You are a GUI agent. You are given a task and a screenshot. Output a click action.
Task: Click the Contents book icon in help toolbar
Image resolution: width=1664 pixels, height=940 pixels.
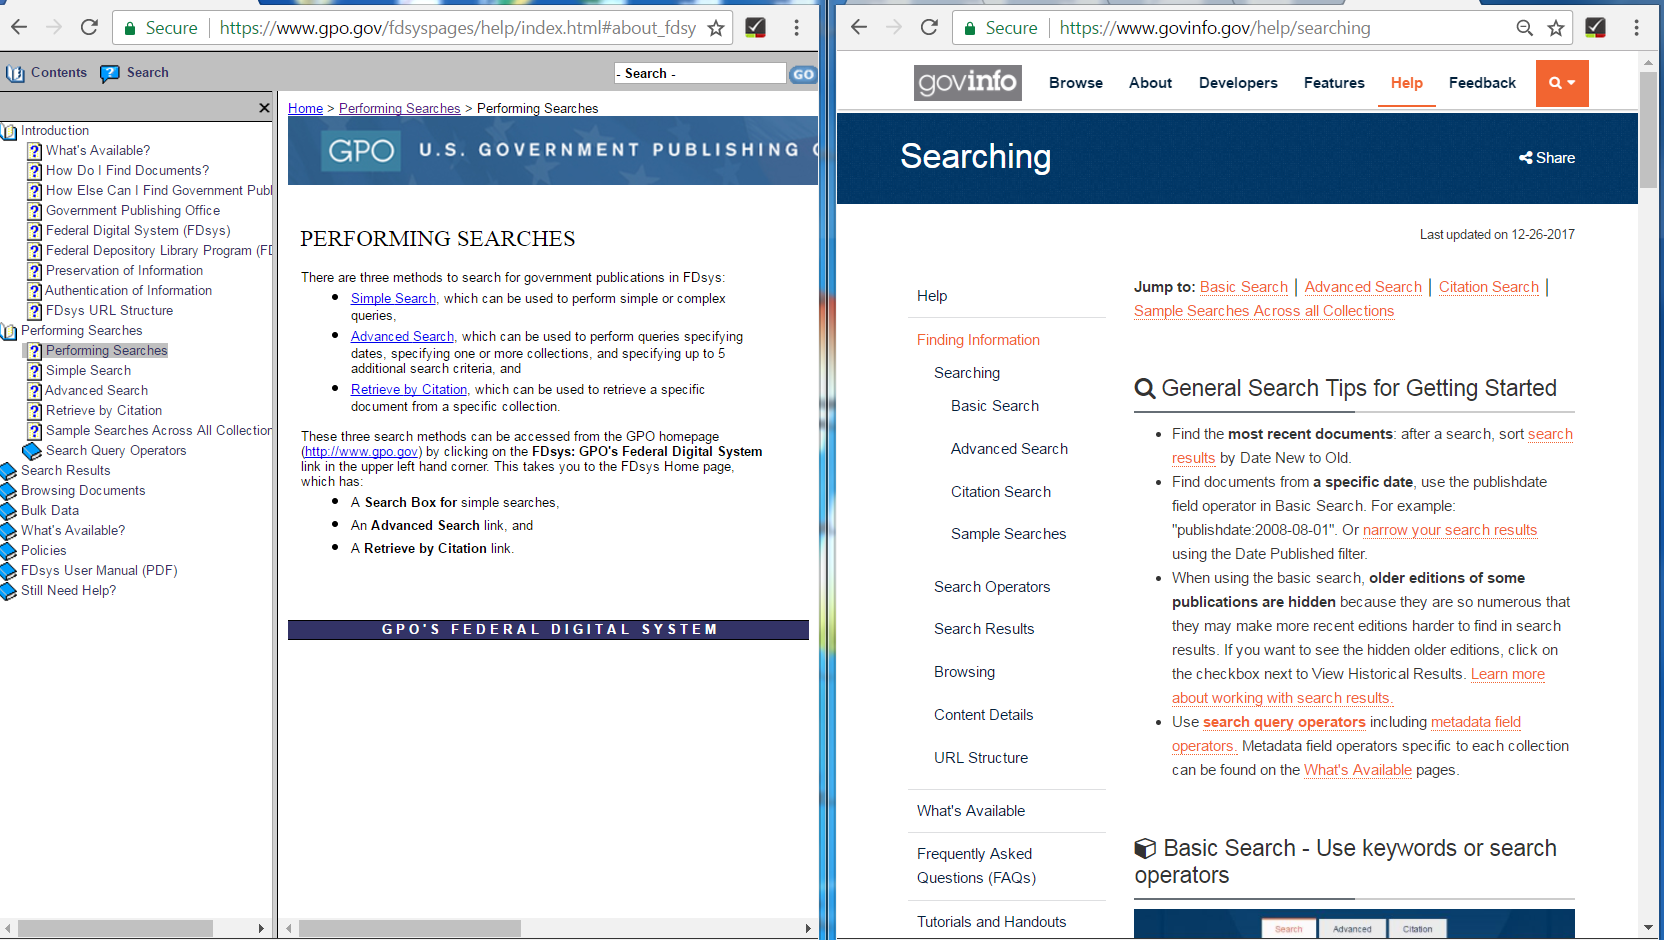15,73
